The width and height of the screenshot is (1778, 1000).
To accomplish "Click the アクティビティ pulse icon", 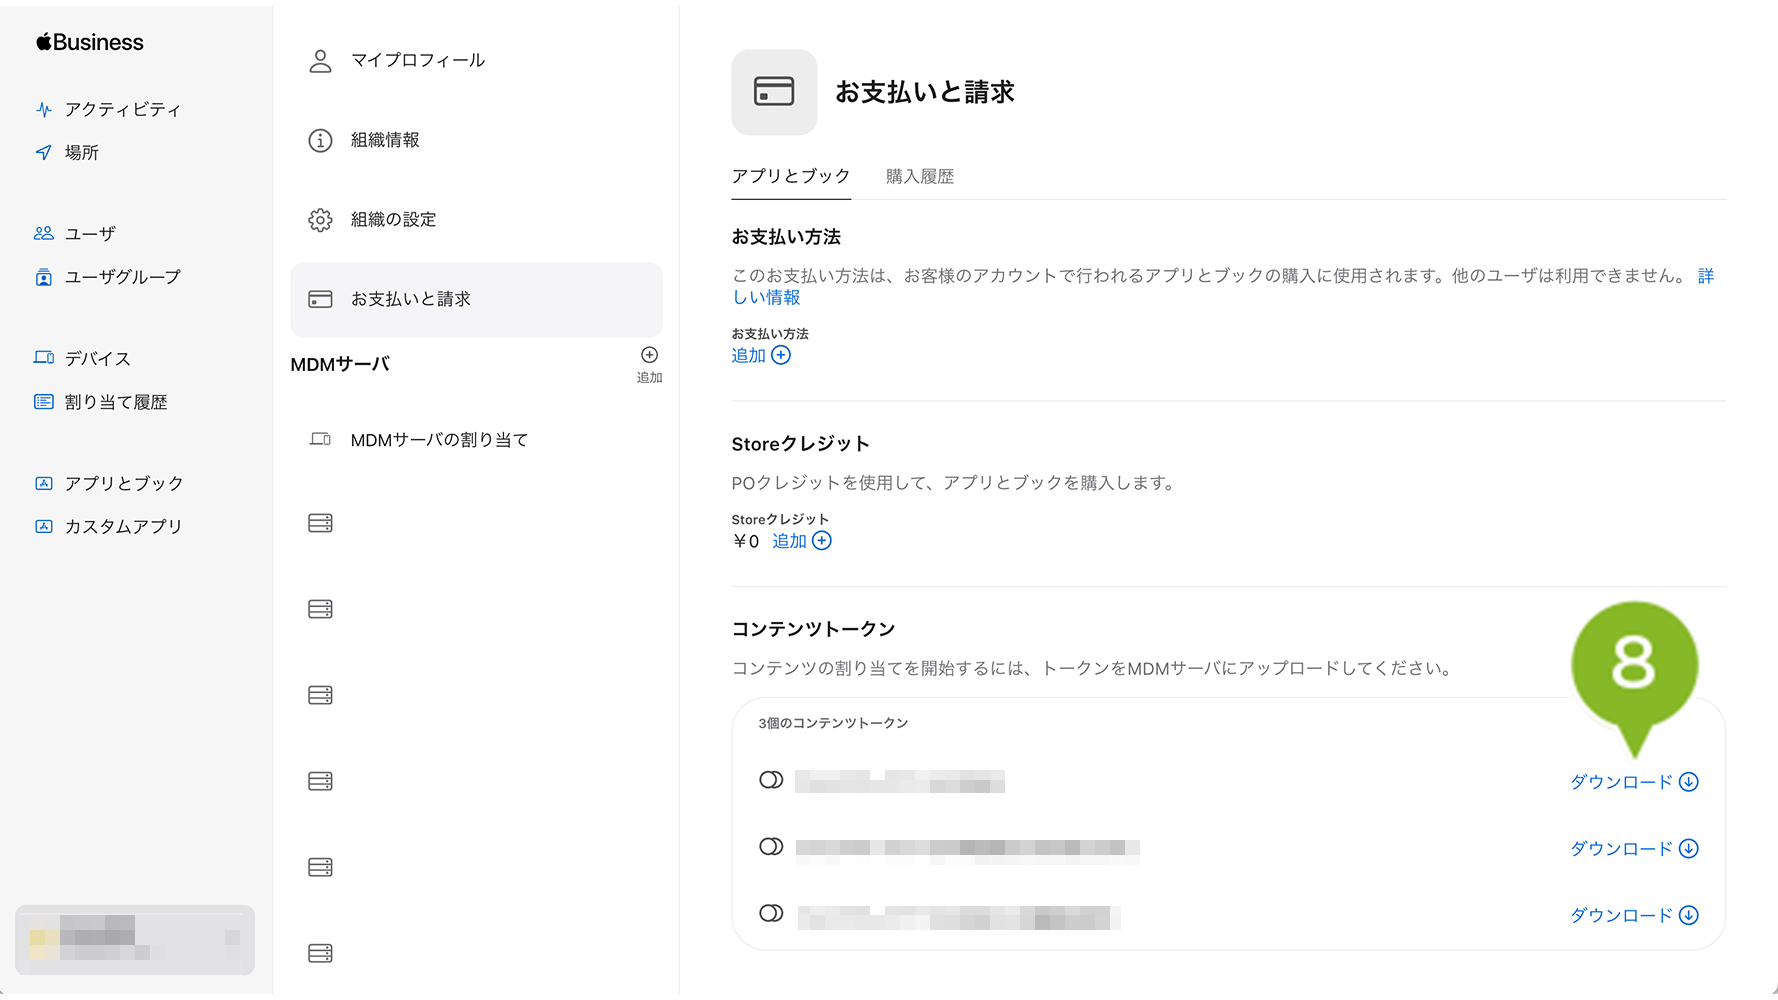I will [x=44, y=109].
